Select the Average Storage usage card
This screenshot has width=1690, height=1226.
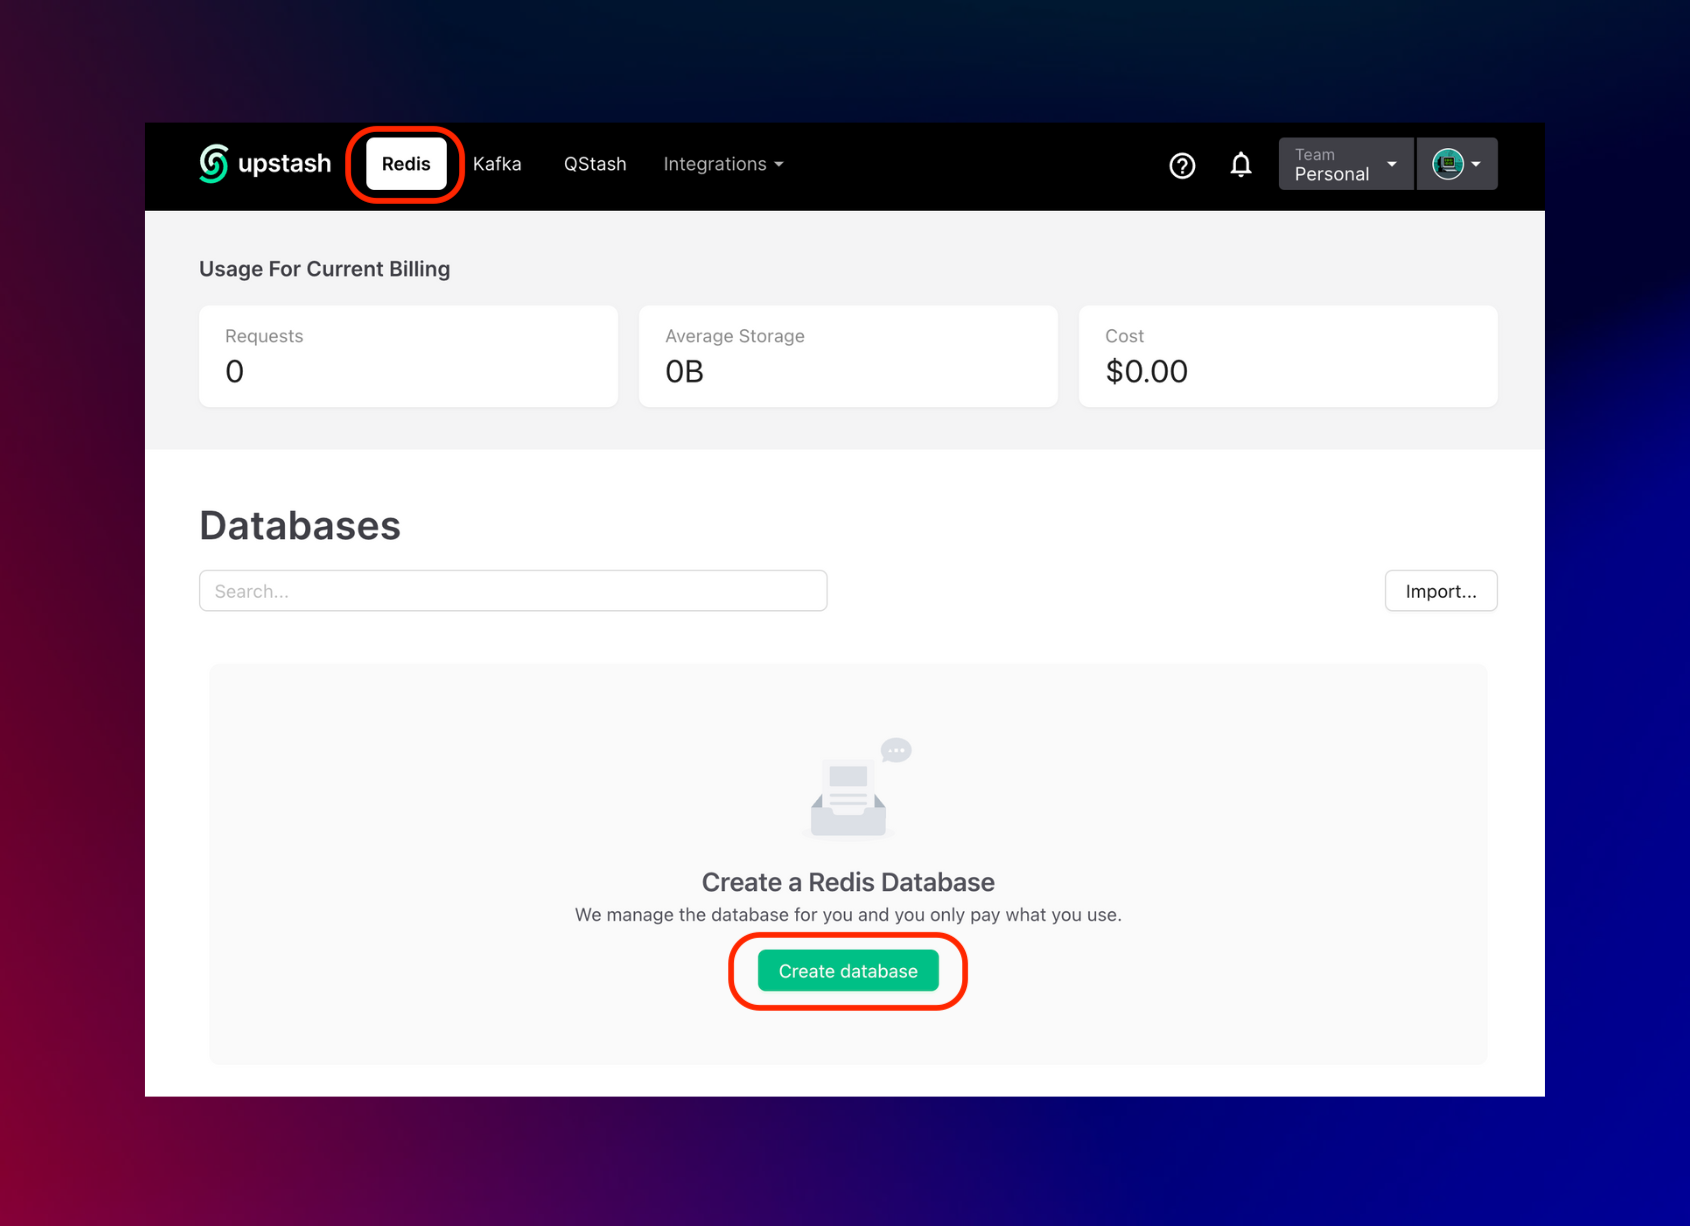pyautogui.click(x=848, y=356)
